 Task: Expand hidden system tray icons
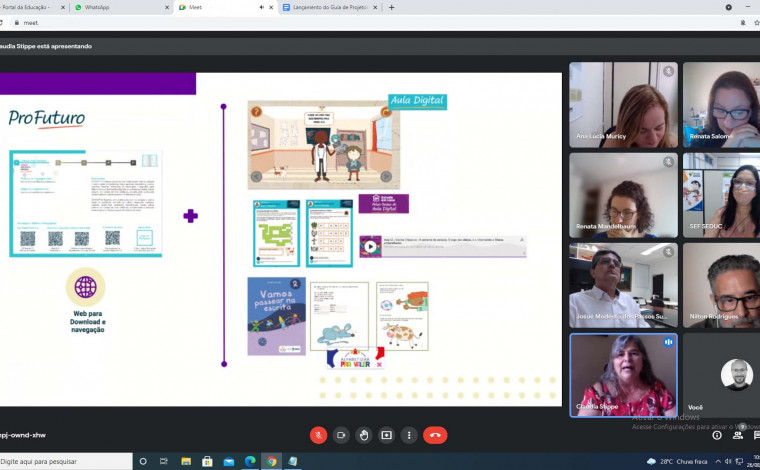[717, 461]
